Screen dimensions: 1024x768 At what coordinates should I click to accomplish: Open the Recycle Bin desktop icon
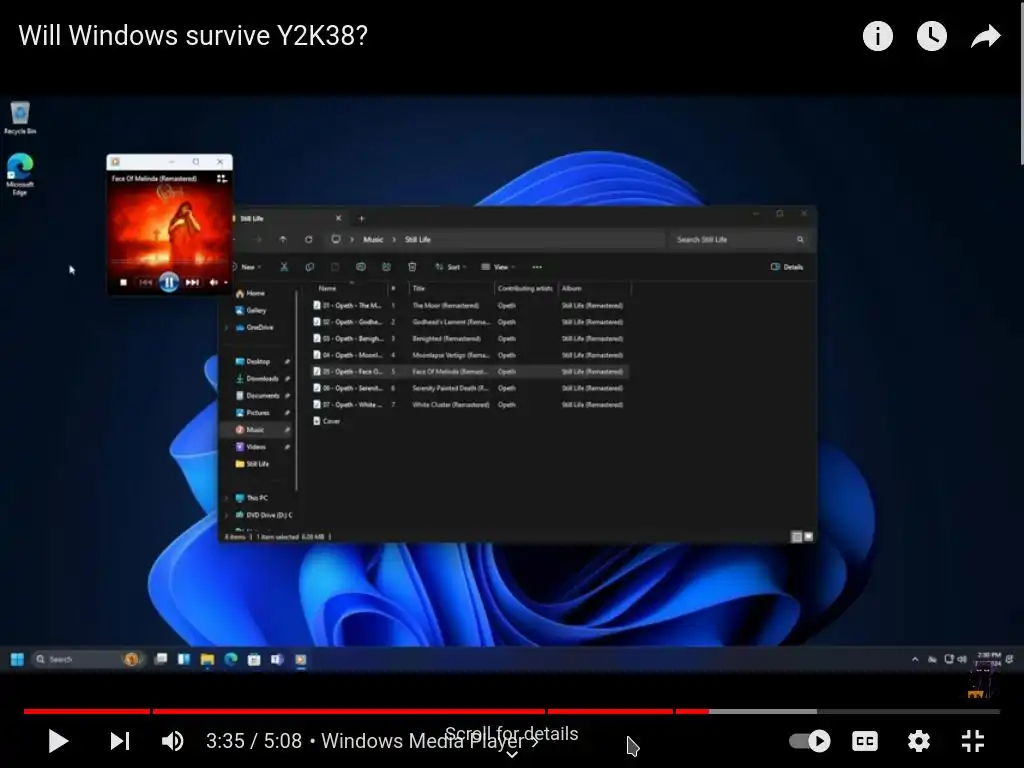(x=20, y=118)
